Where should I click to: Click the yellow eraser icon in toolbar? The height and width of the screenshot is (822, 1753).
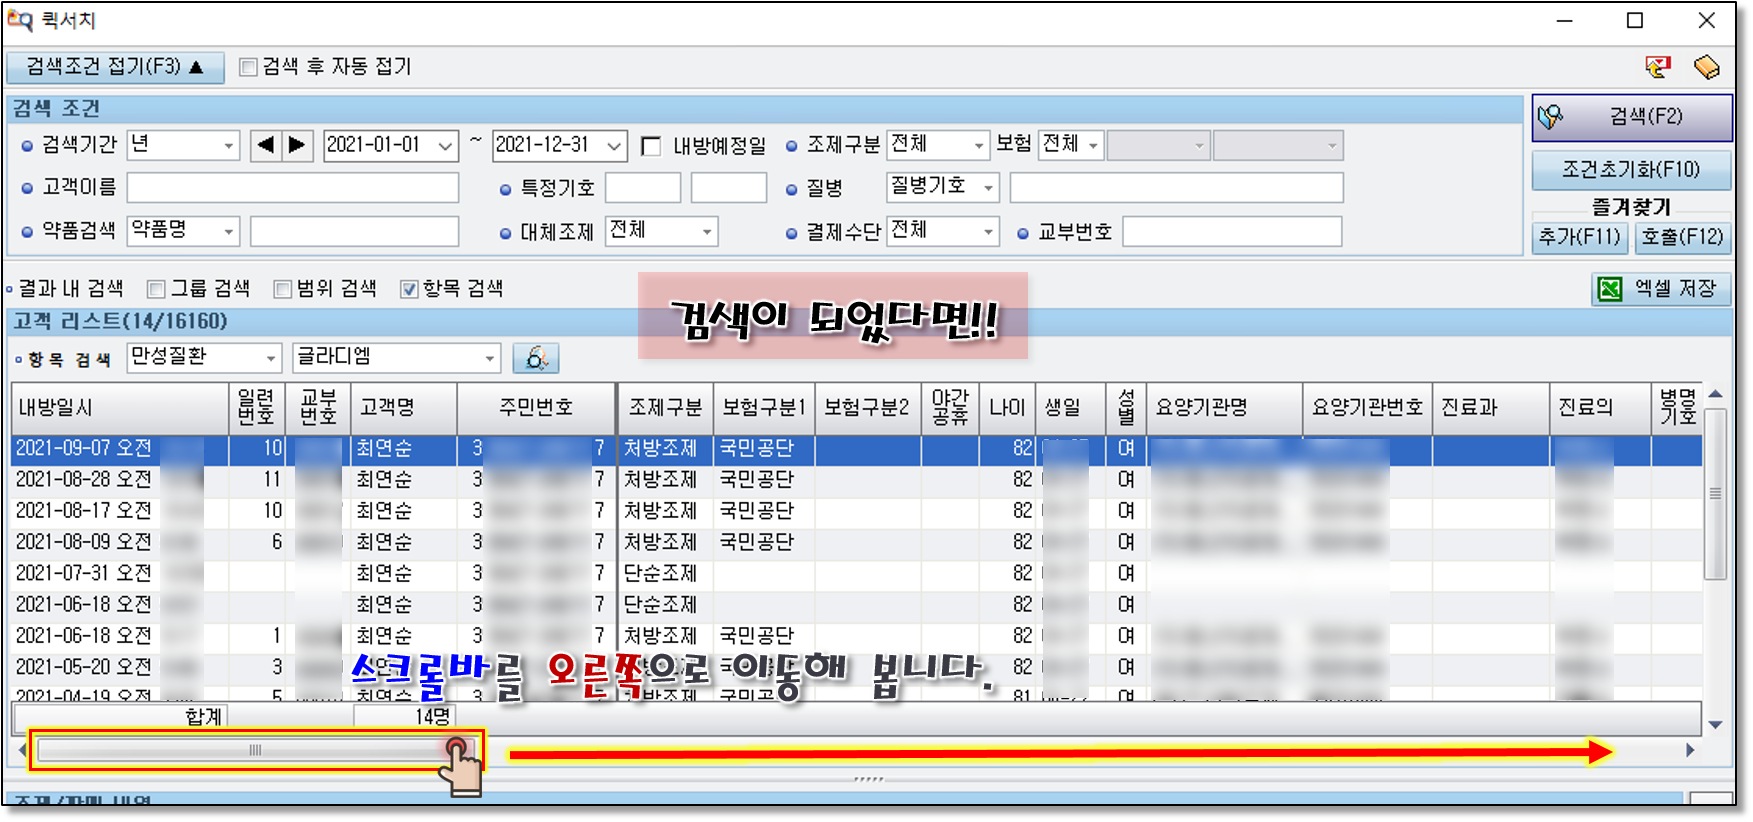(1706, 67)
